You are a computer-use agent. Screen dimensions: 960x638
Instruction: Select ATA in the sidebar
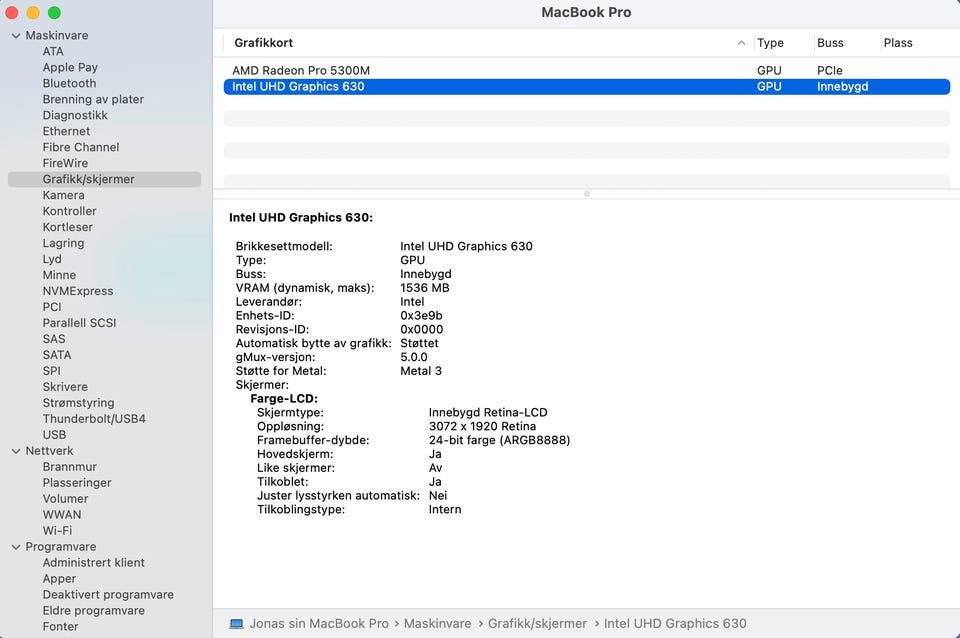pyautogui.click(x=53, y=51)
